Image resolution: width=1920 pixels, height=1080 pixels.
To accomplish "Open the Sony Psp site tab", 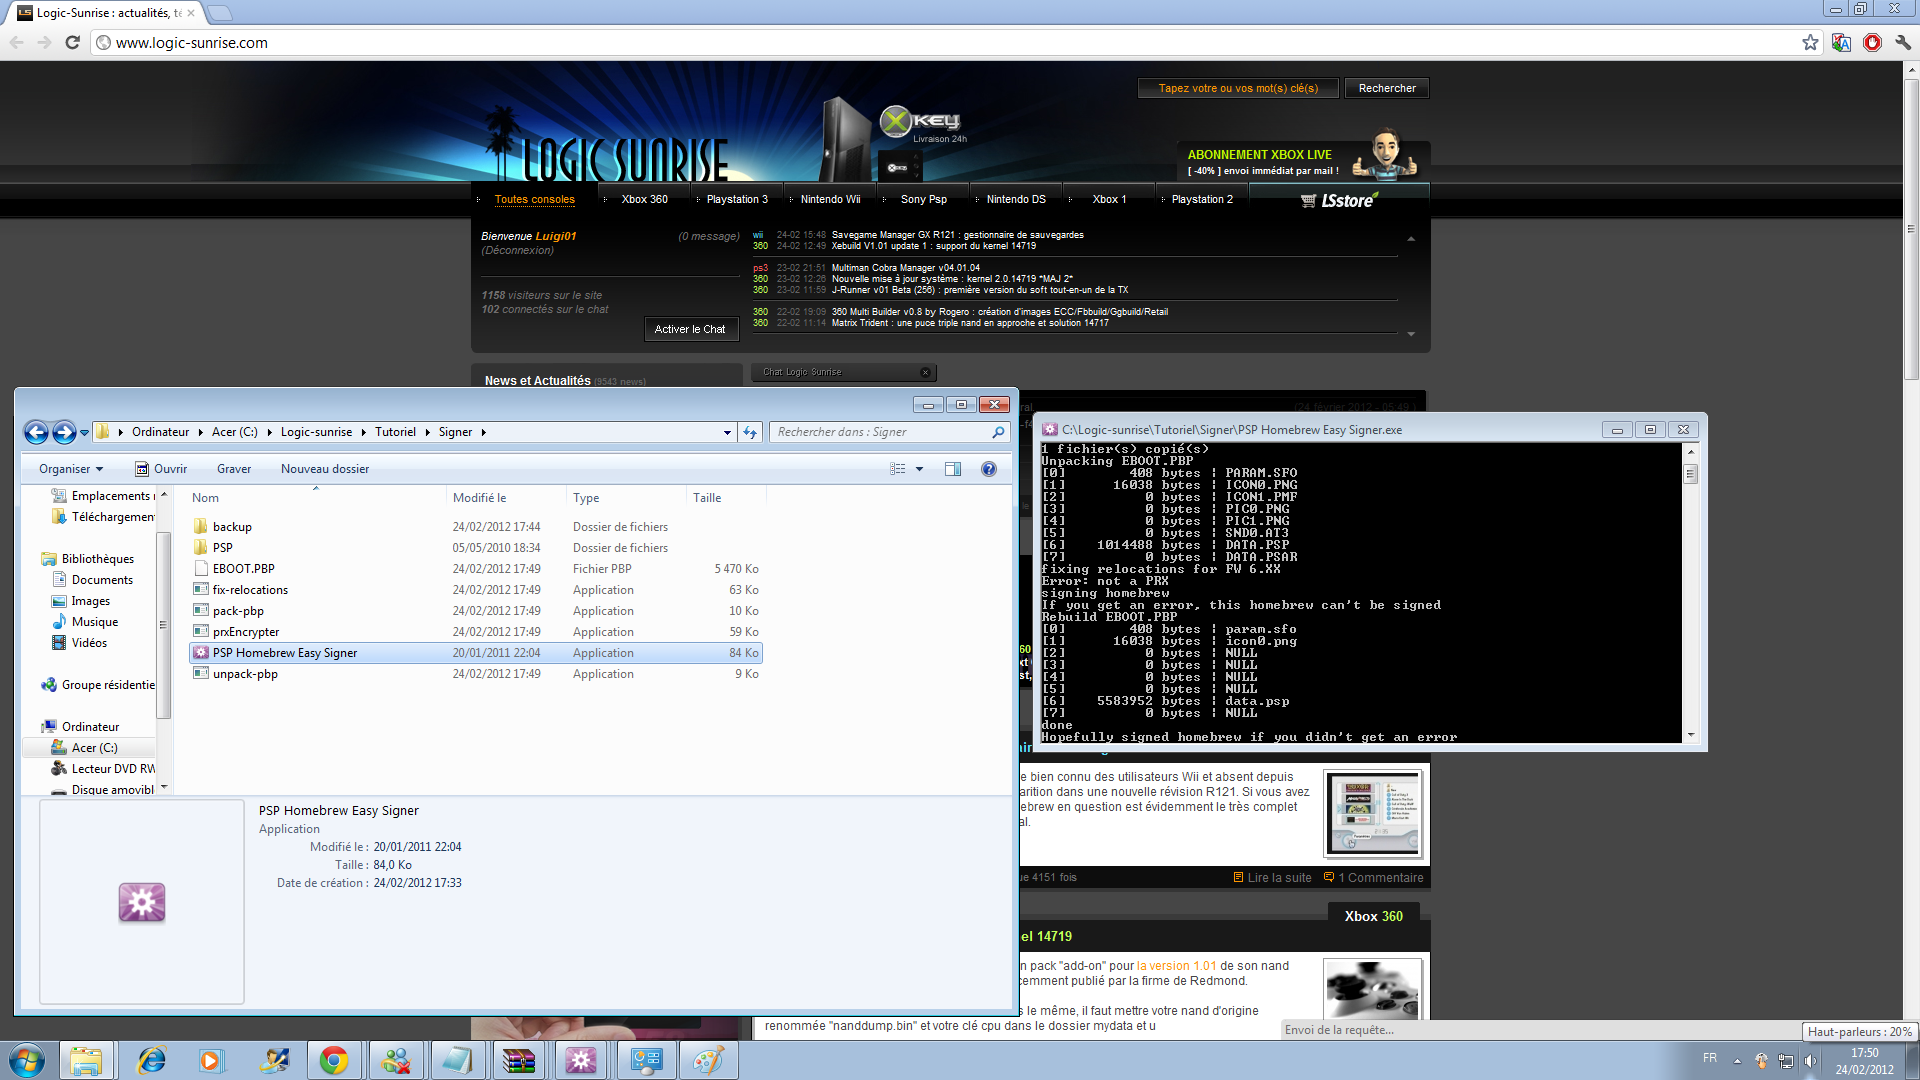I will [x=923, y=199].
